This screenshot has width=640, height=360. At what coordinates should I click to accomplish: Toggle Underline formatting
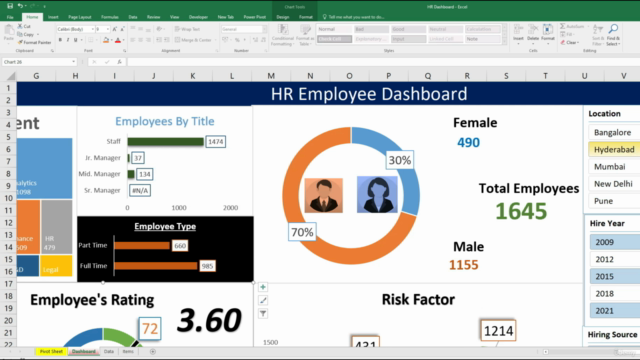pos(75,40)
